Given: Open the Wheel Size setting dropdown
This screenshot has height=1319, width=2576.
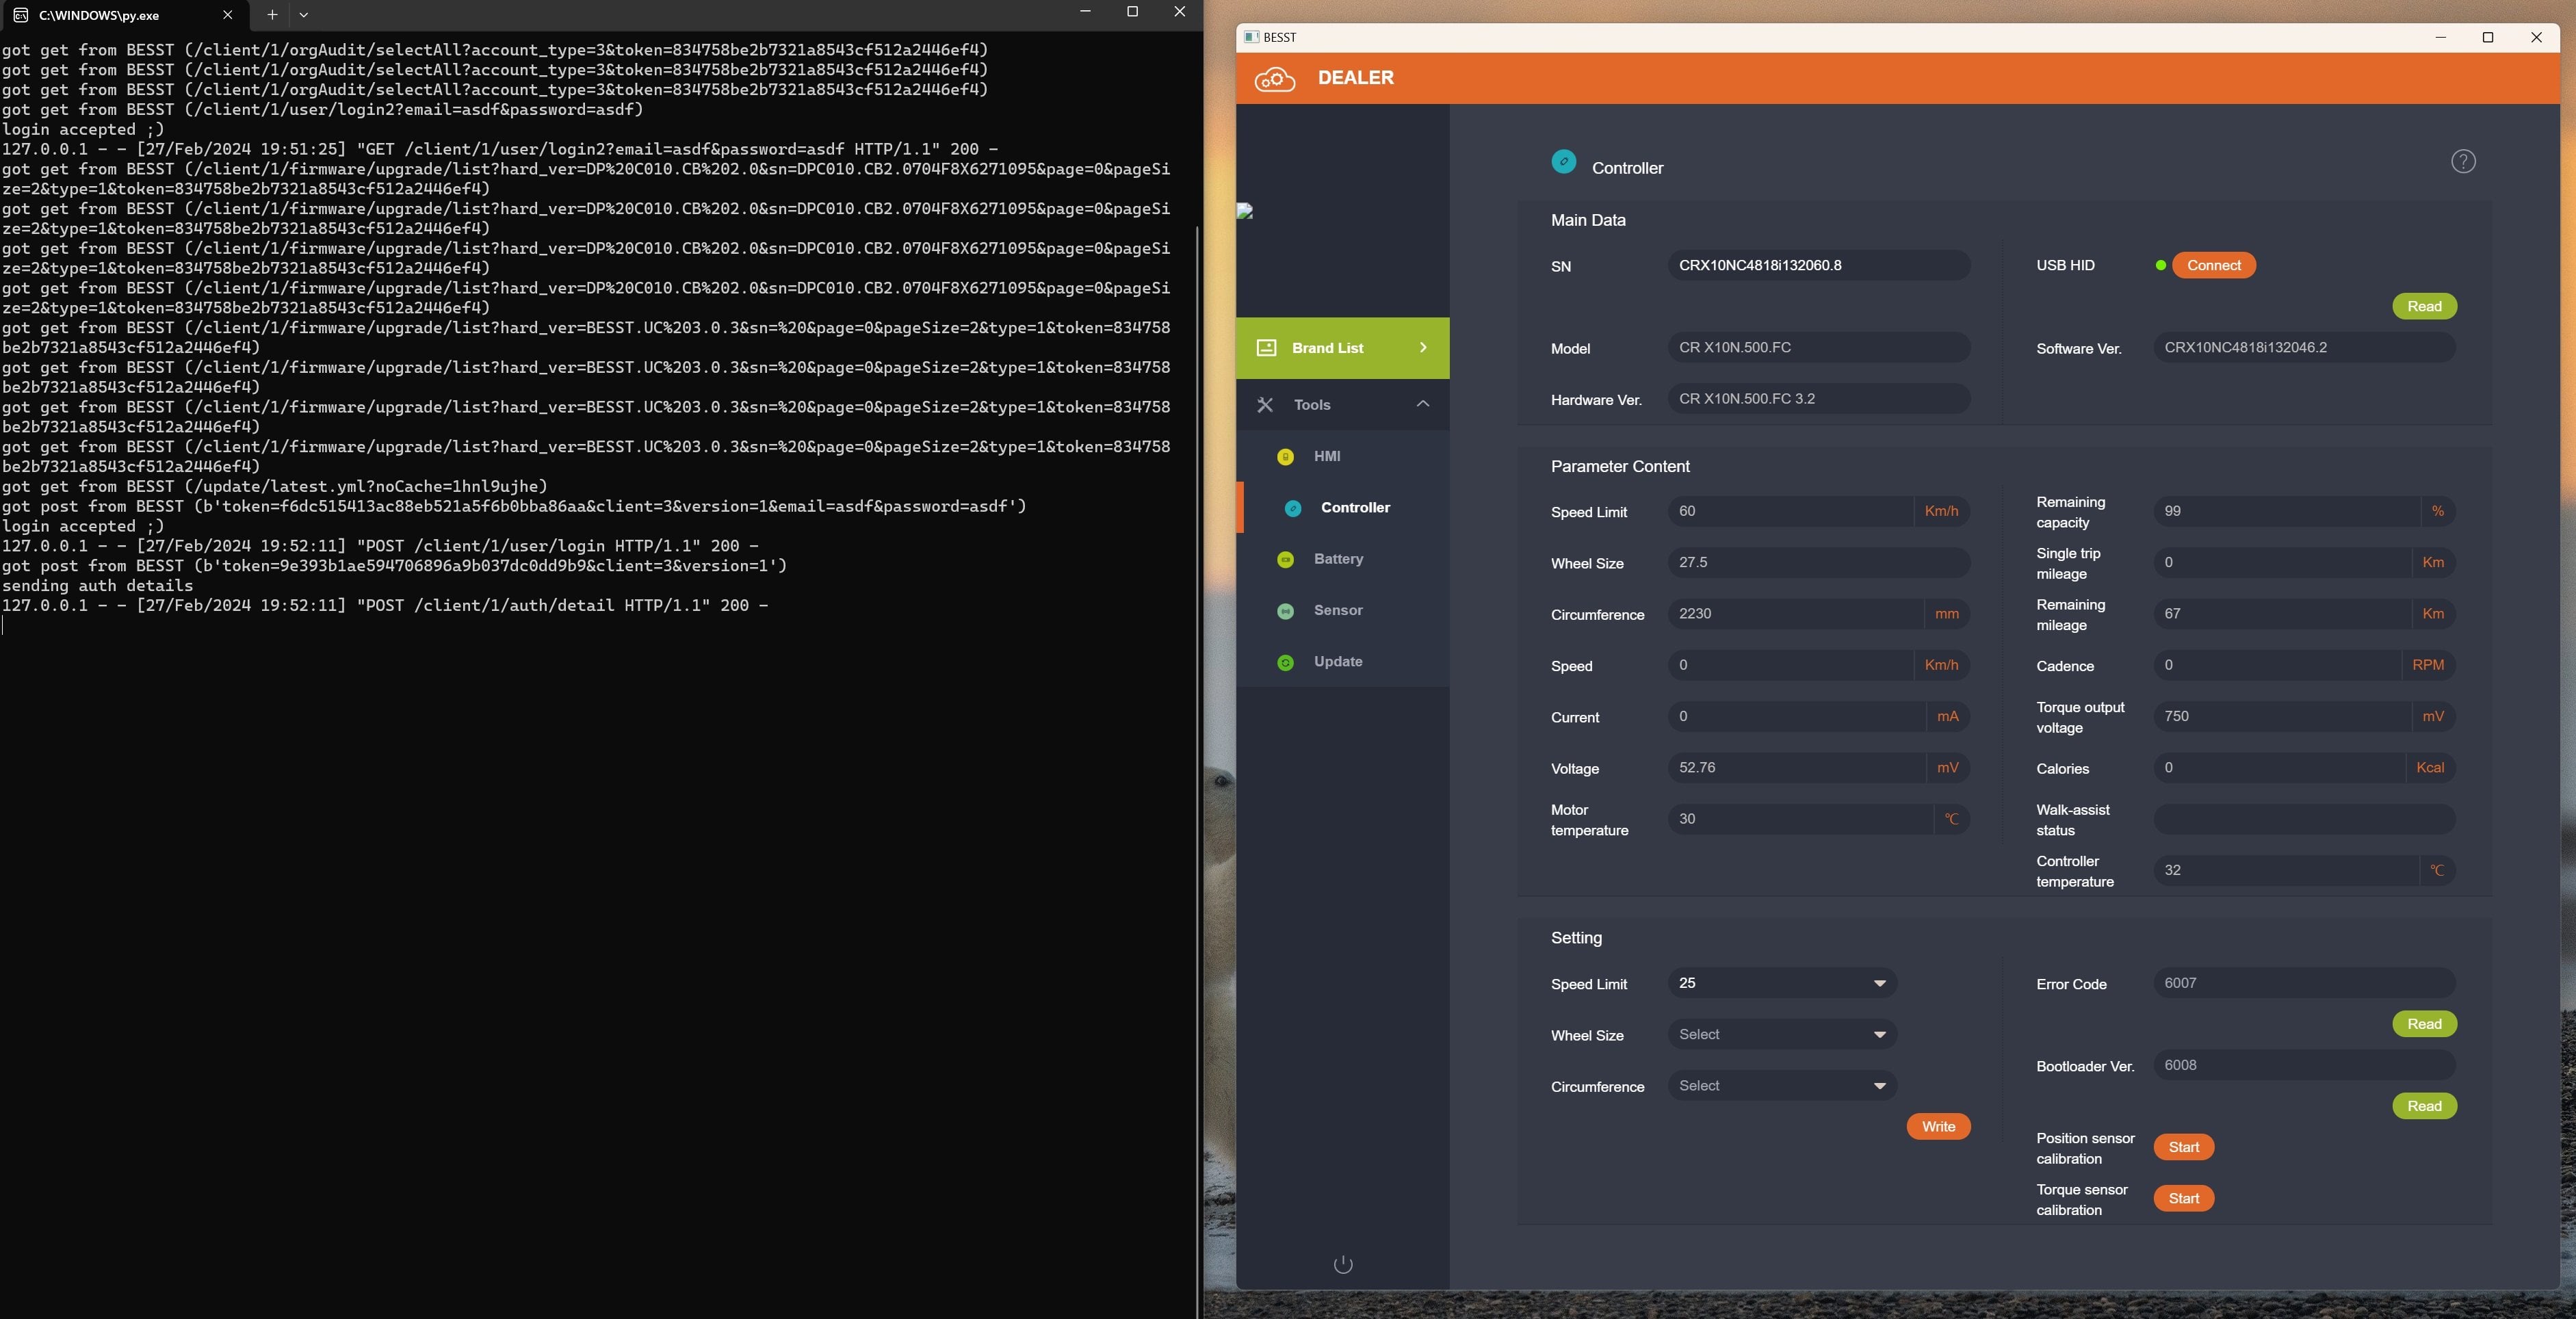Looking at the screenshot, I should (x=1782, y=1034).
